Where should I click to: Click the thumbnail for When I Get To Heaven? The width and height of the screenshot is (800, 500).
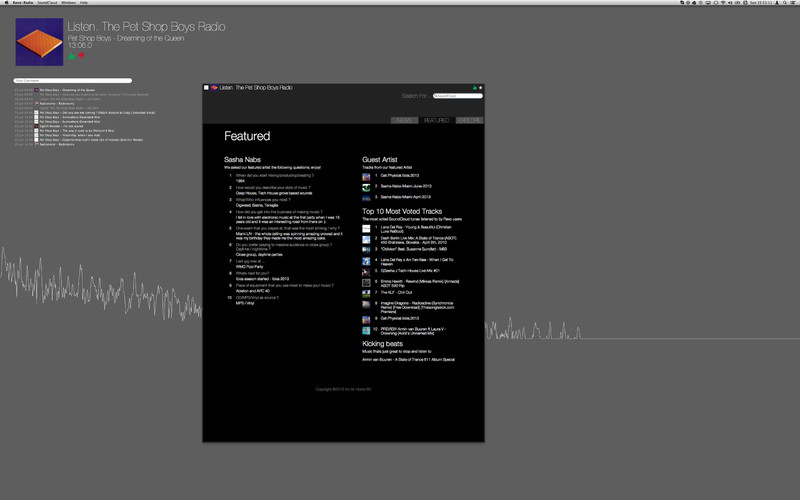coord(366,261)
